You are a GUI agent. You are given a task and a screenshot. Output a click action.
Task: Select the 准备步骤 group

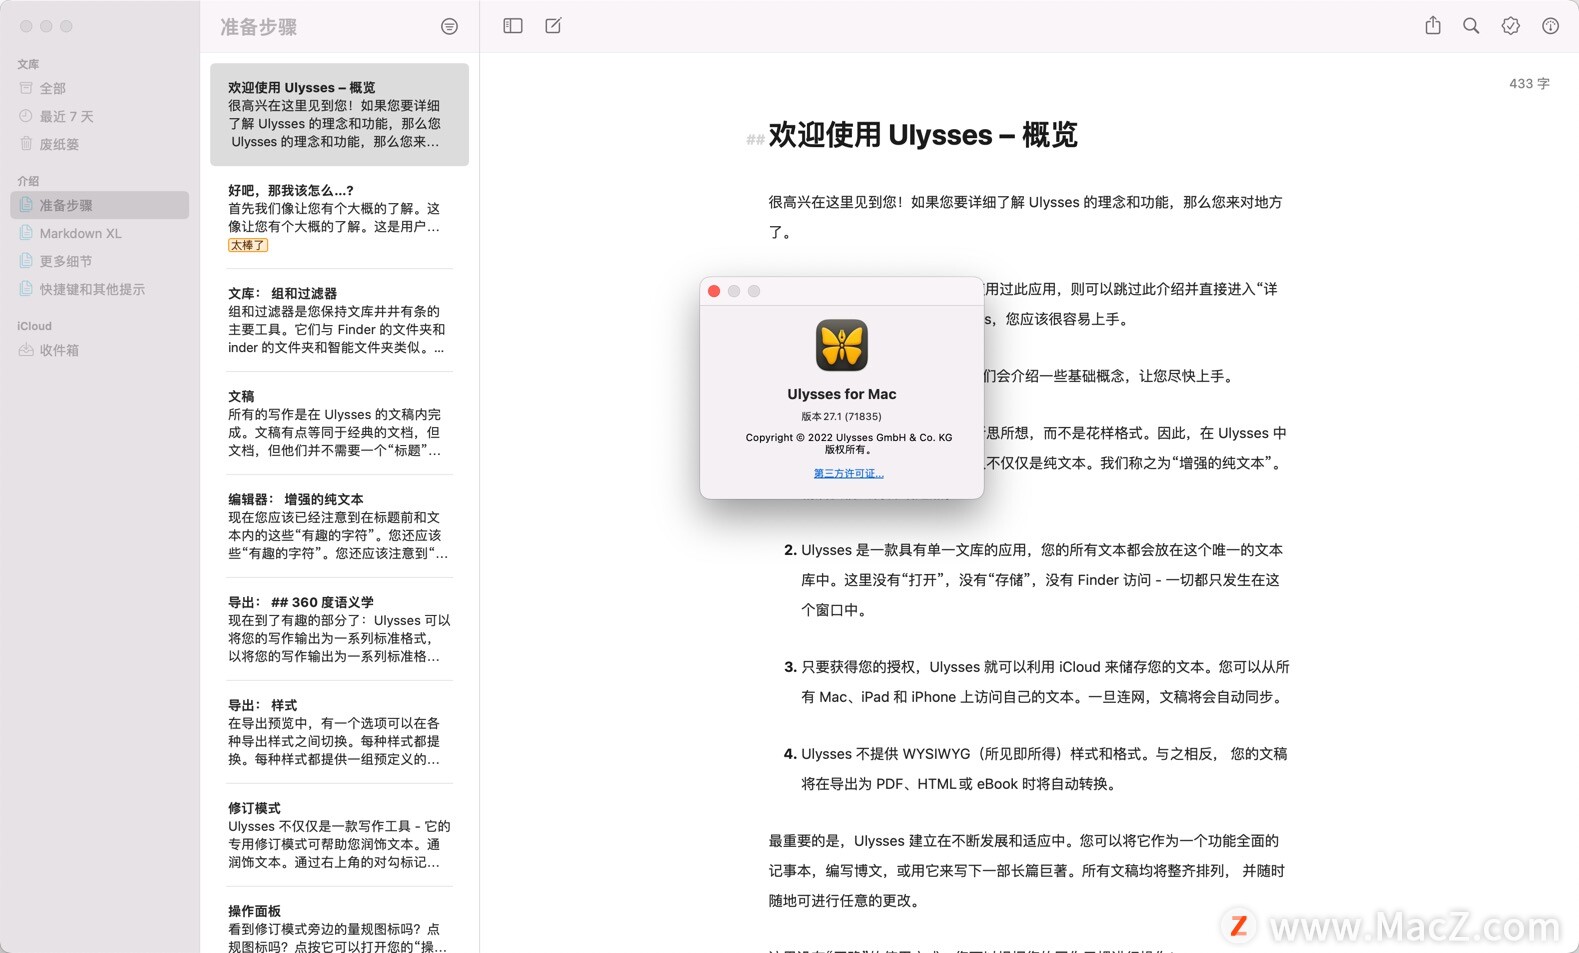click(100, 205)
